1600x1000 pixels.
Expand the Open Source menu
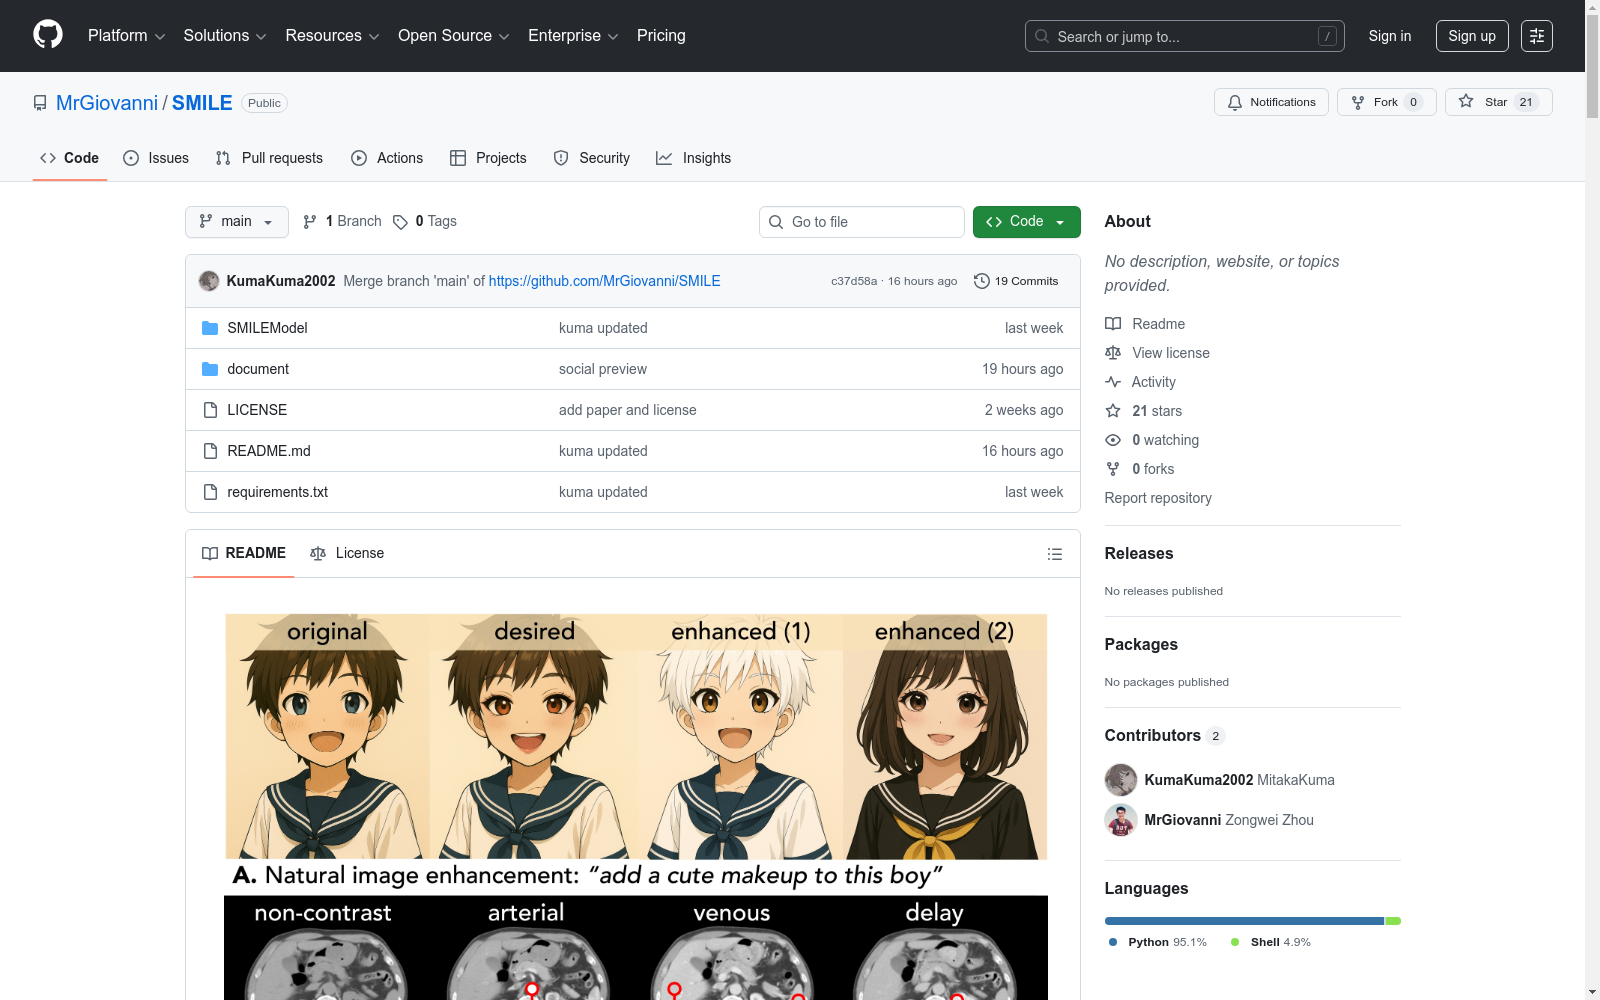pyautogui.click(x=454, y=36)
